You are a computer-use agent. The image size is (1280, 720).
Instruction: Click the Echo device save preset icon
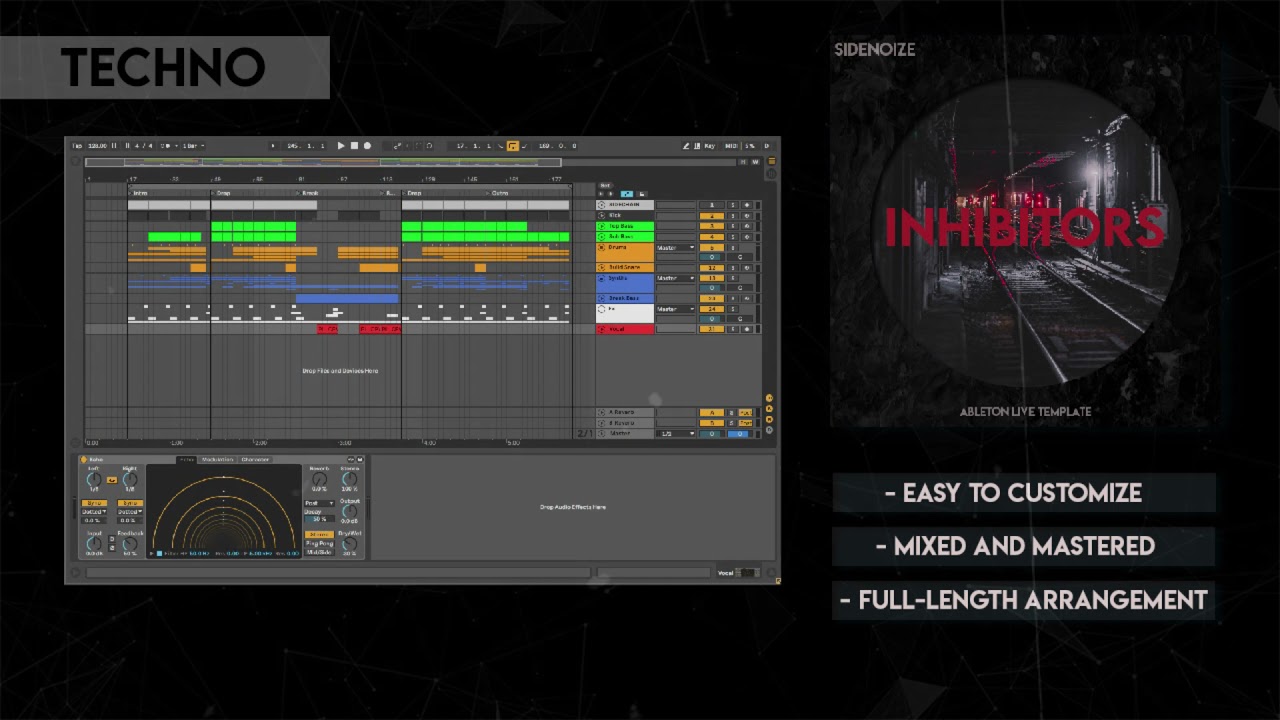[x=360, y=460]
